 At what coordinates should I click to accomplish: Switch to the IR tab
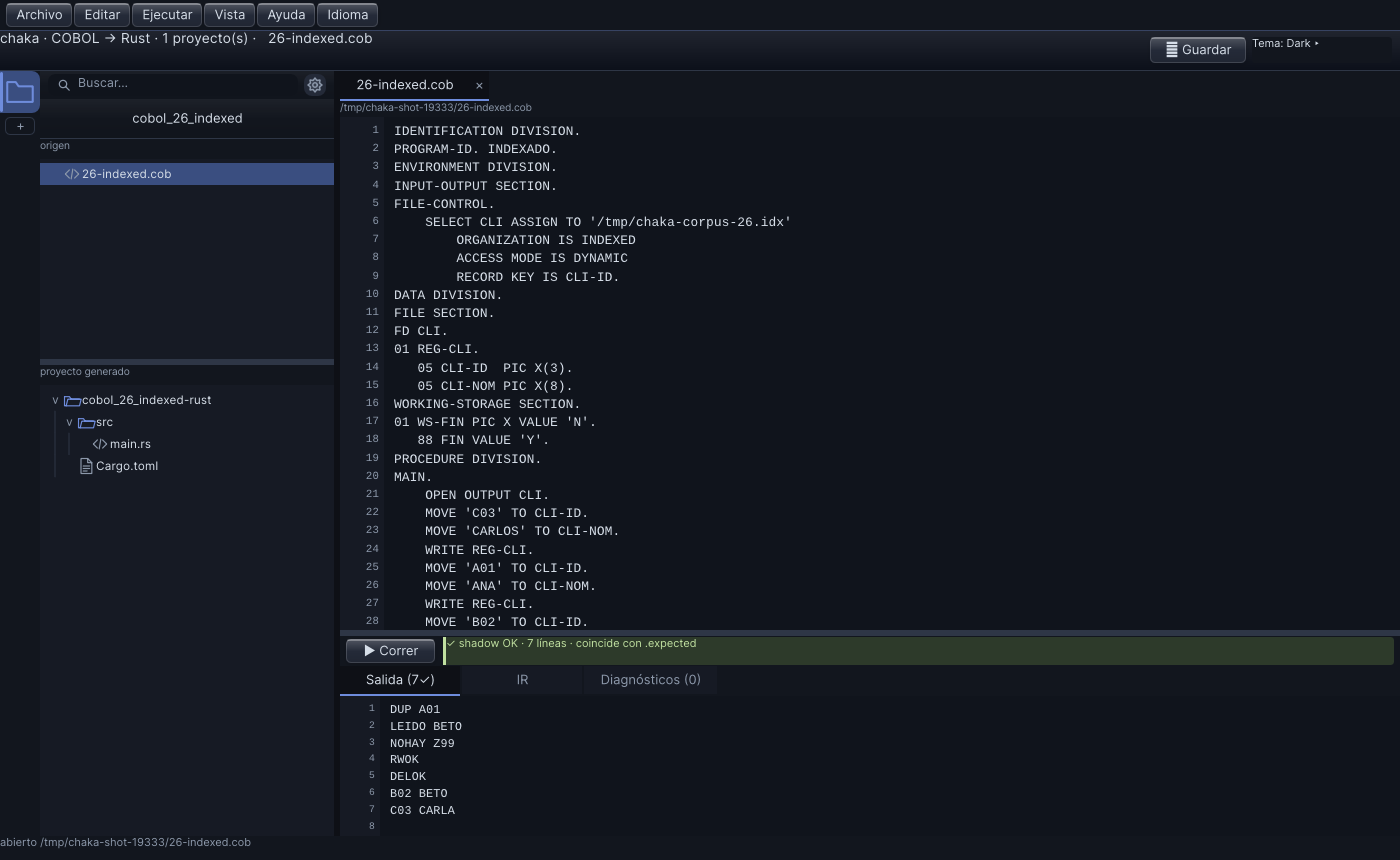pyautogui.click(x=522, y=680)
